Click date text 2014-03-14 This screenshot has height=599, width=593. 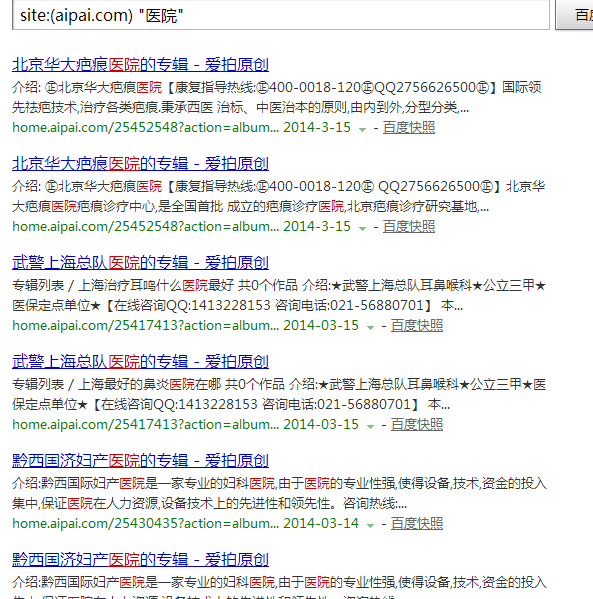(321, 523)
